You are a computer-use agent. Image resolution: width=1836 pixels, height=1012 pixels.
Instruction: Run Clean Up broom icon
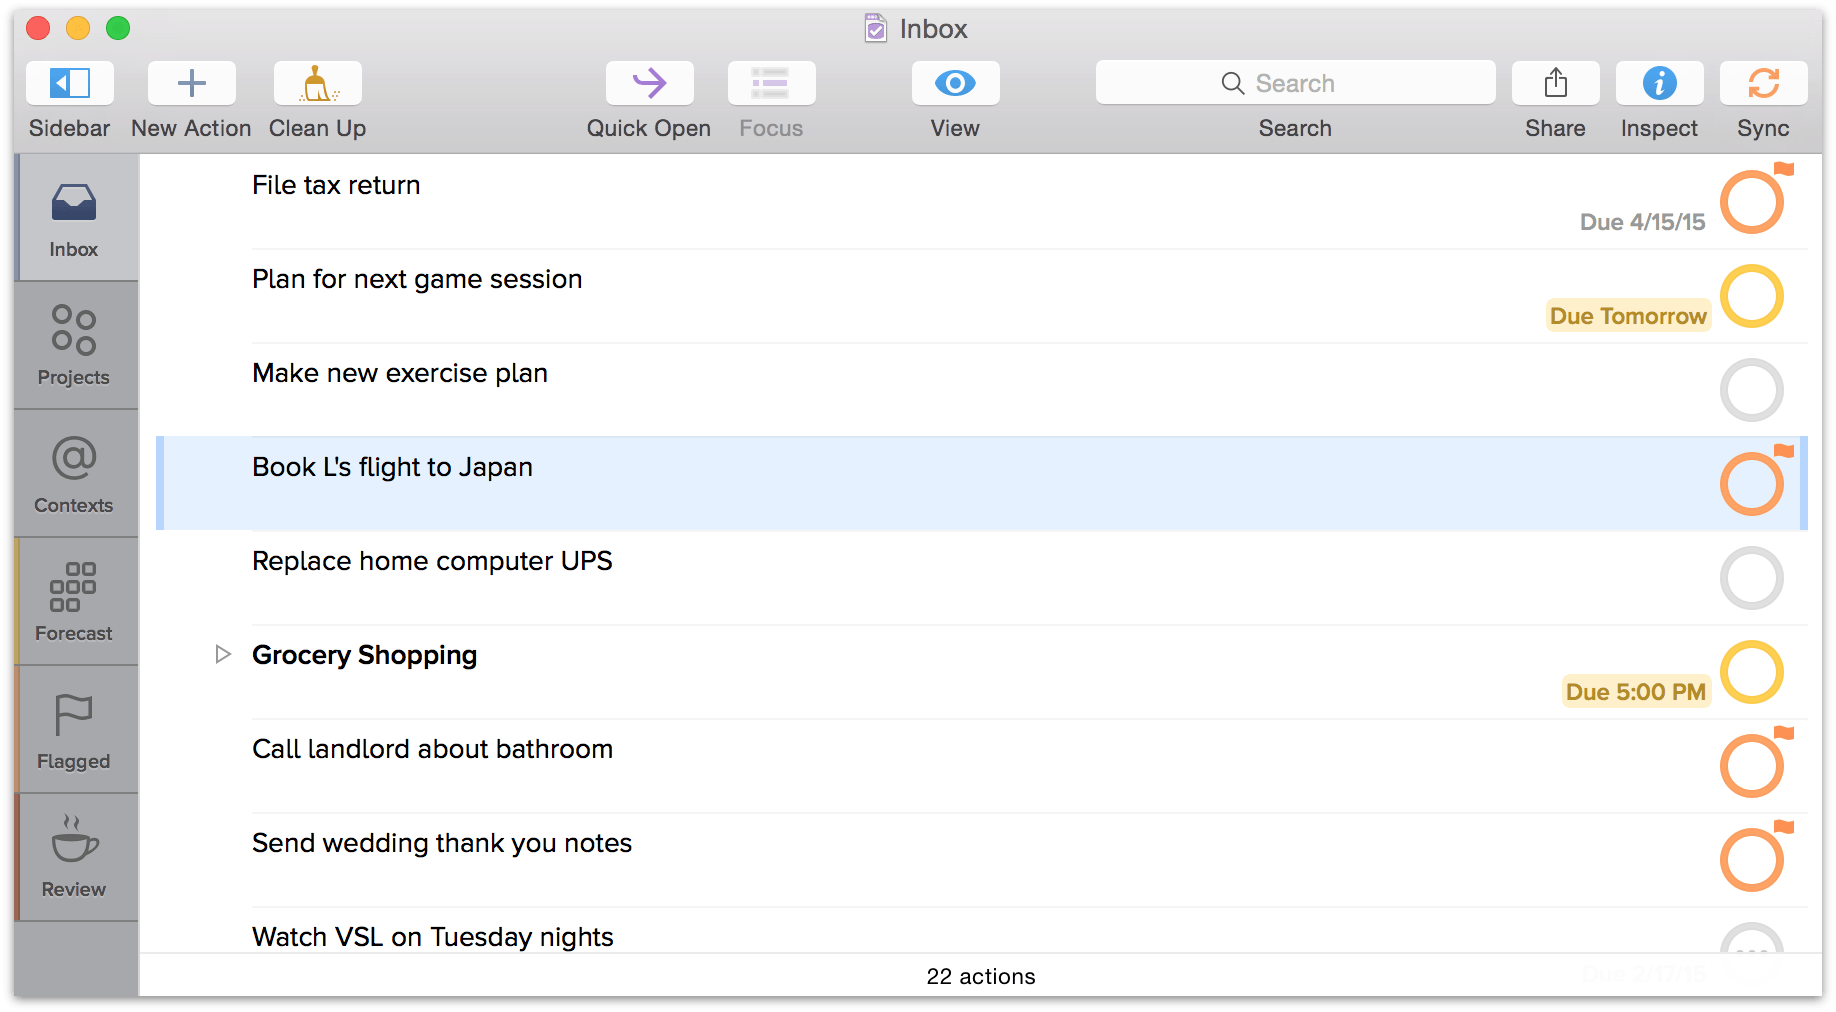317,83
